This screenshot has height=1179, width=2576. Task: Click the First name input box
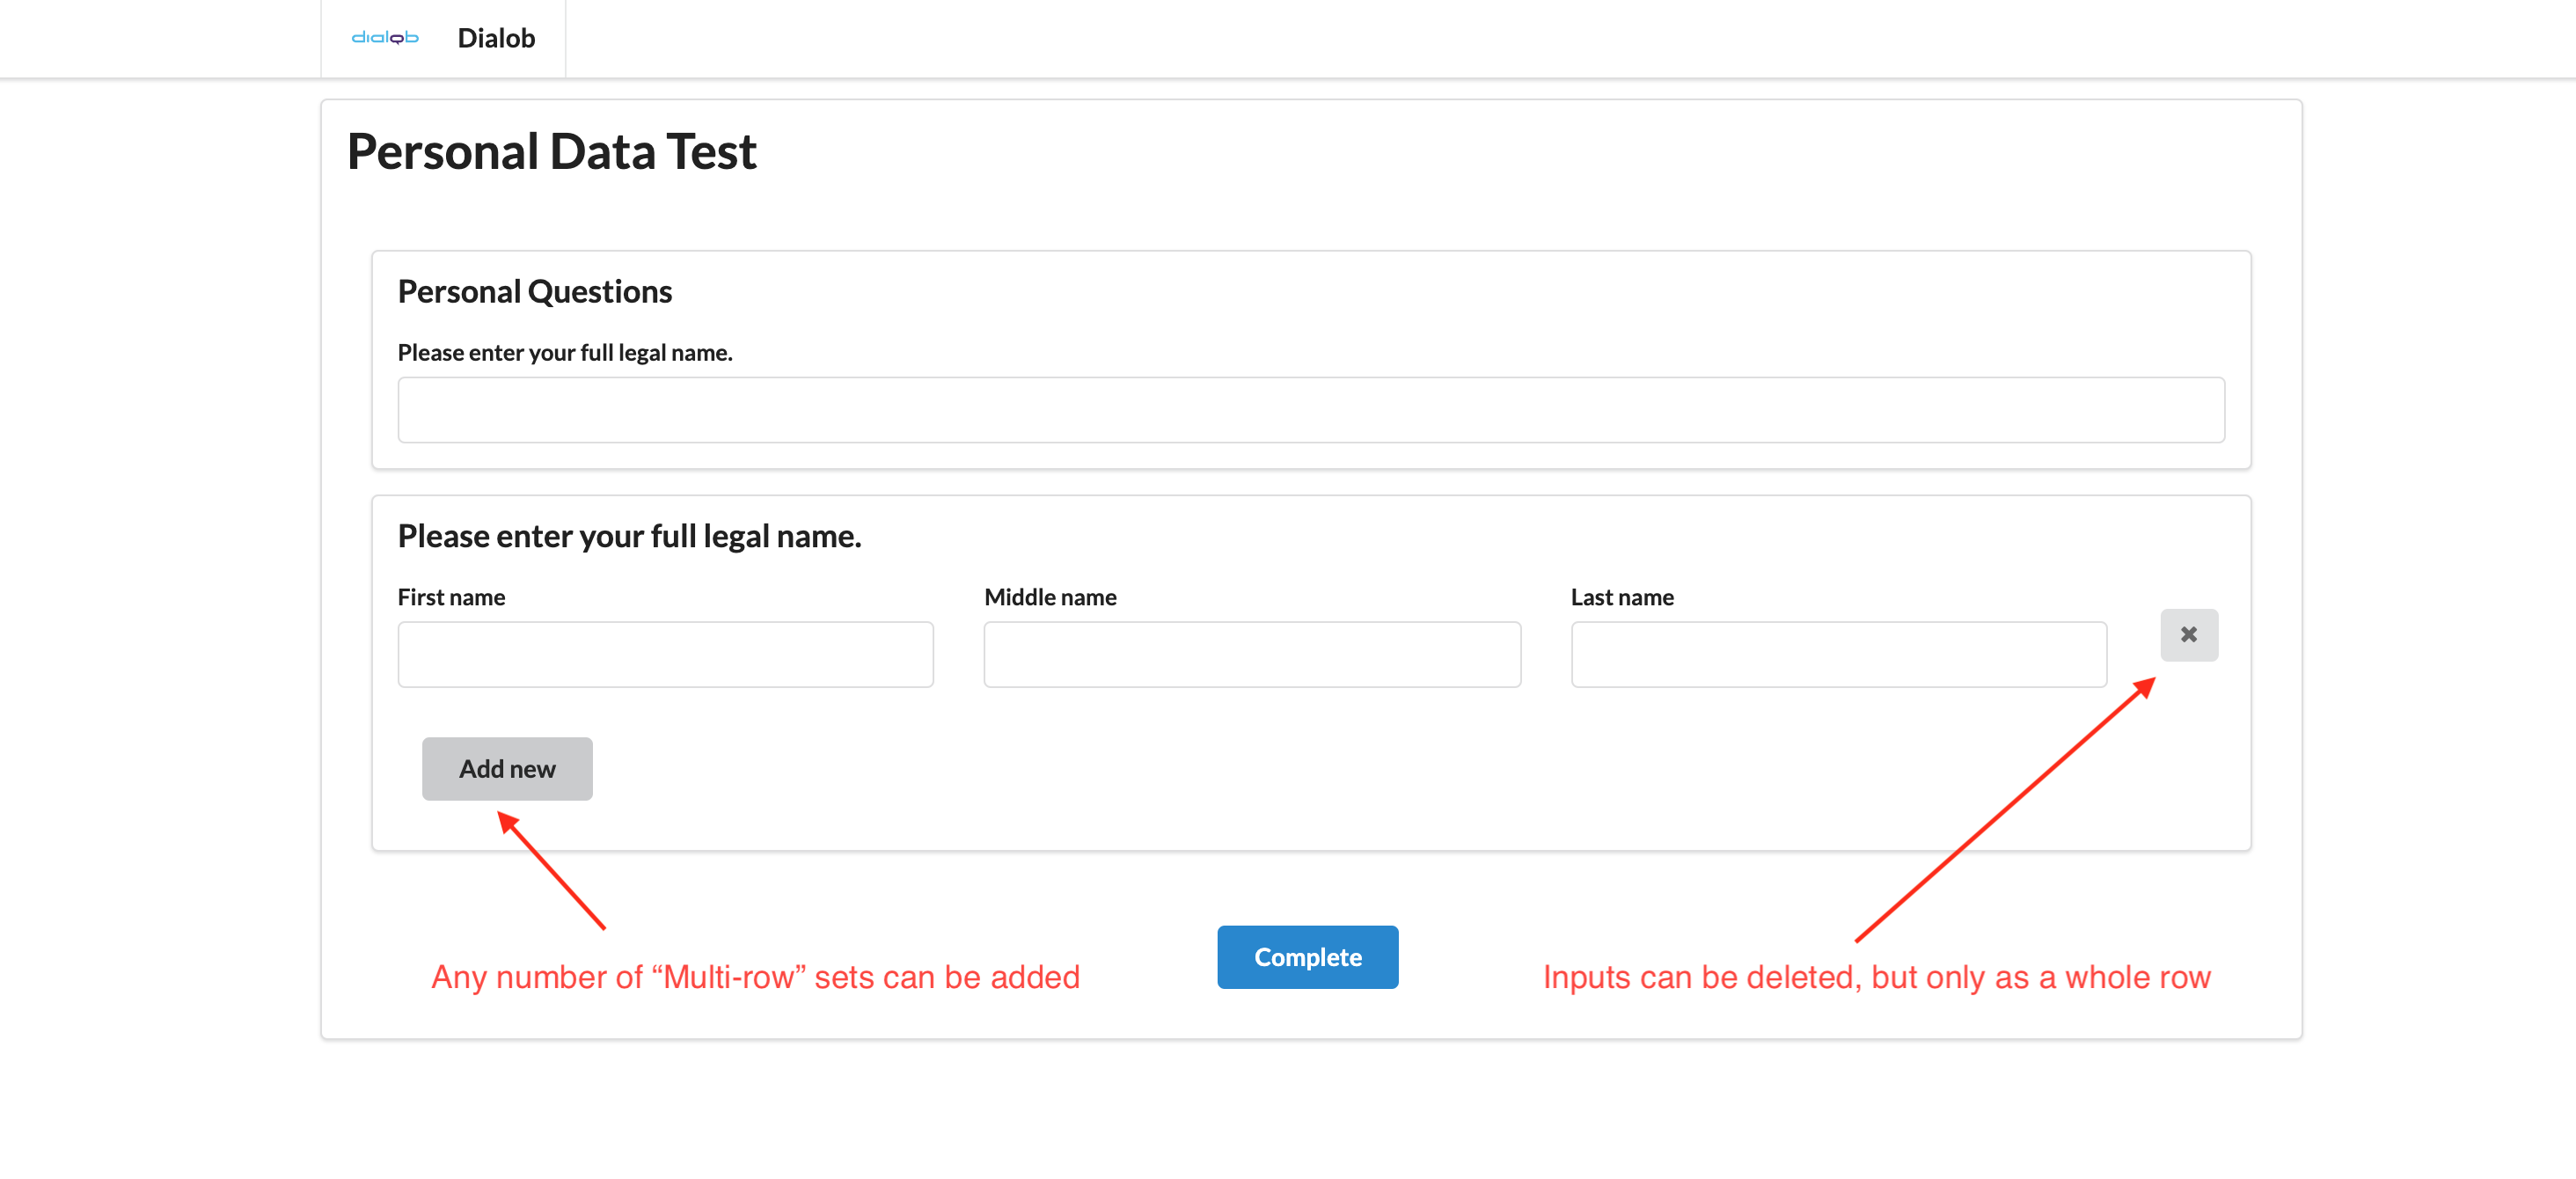(x=665, y=654)
